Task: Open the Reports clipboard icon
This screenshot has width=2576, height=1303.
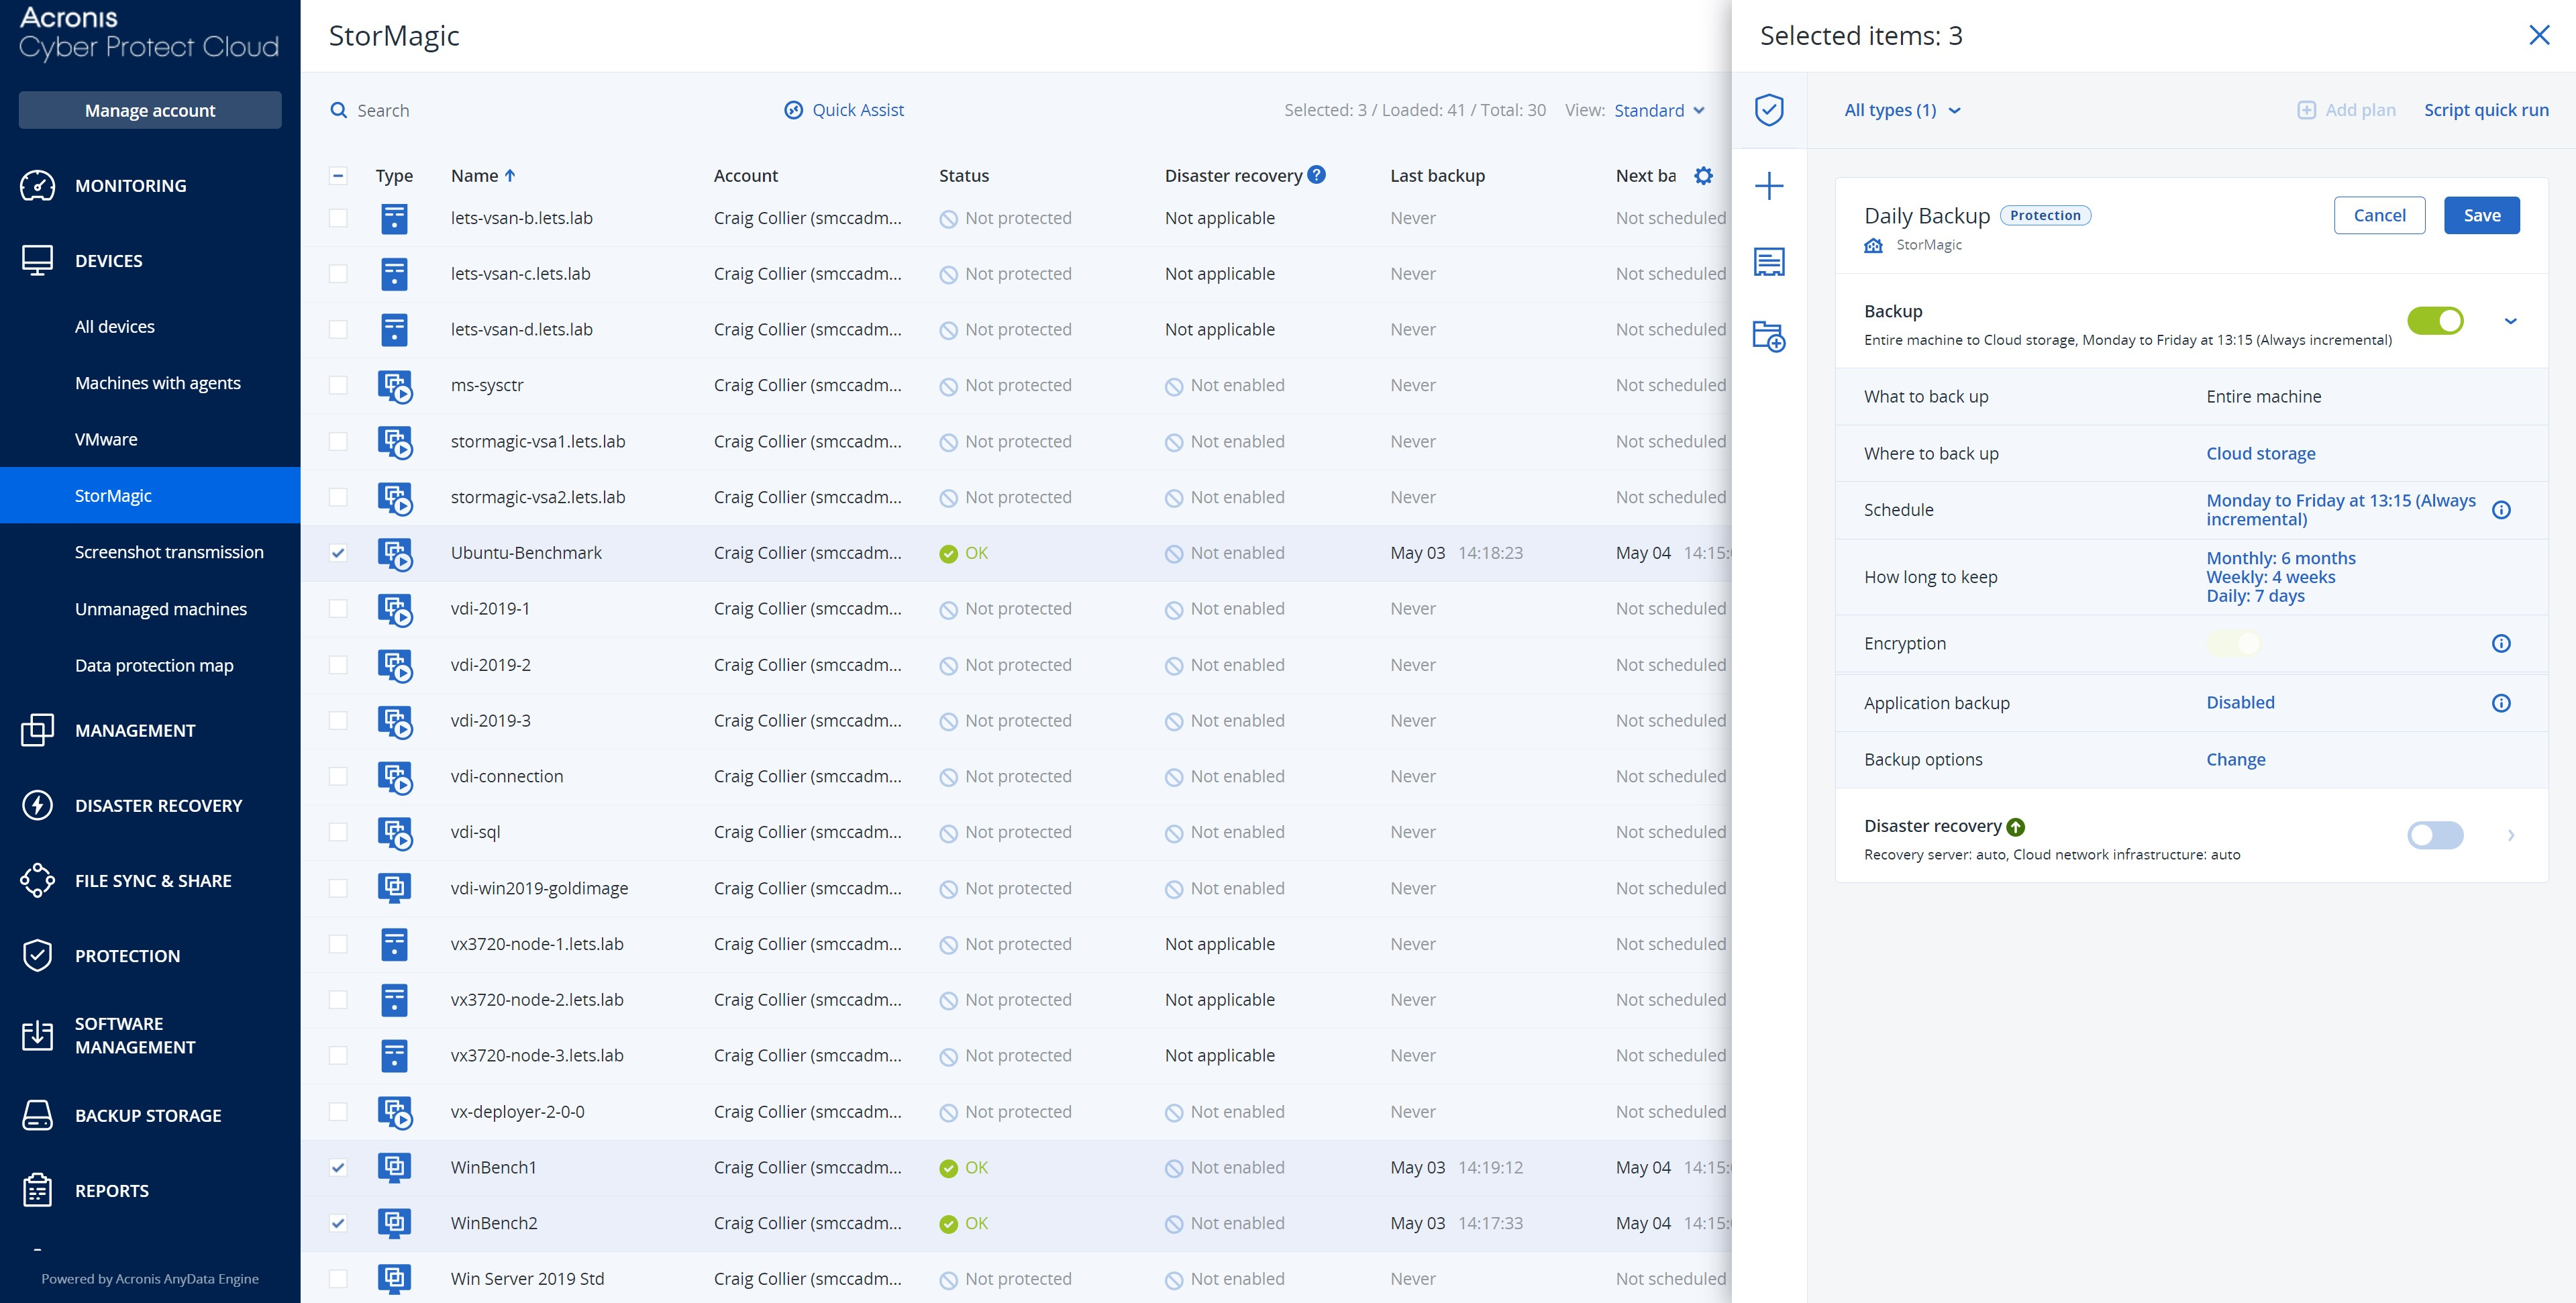Action: coord(38,1191)
